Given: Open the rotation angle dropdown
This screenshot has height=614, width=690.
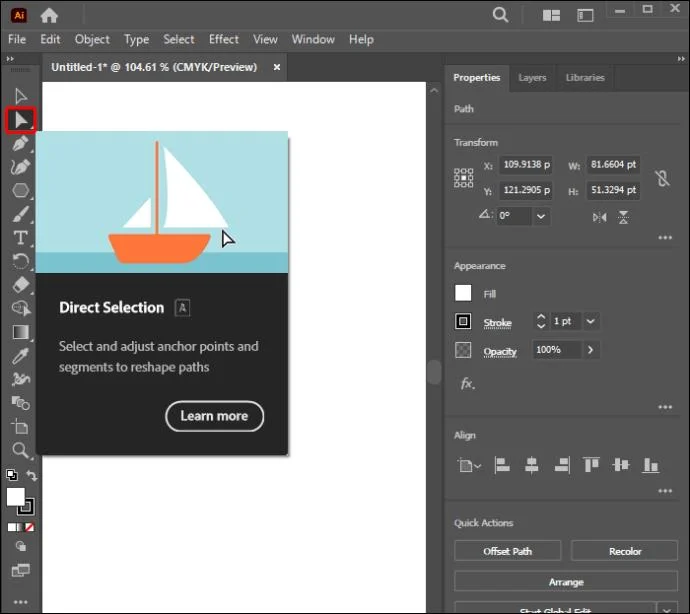Looking at the screenshot, I should 541,217.
